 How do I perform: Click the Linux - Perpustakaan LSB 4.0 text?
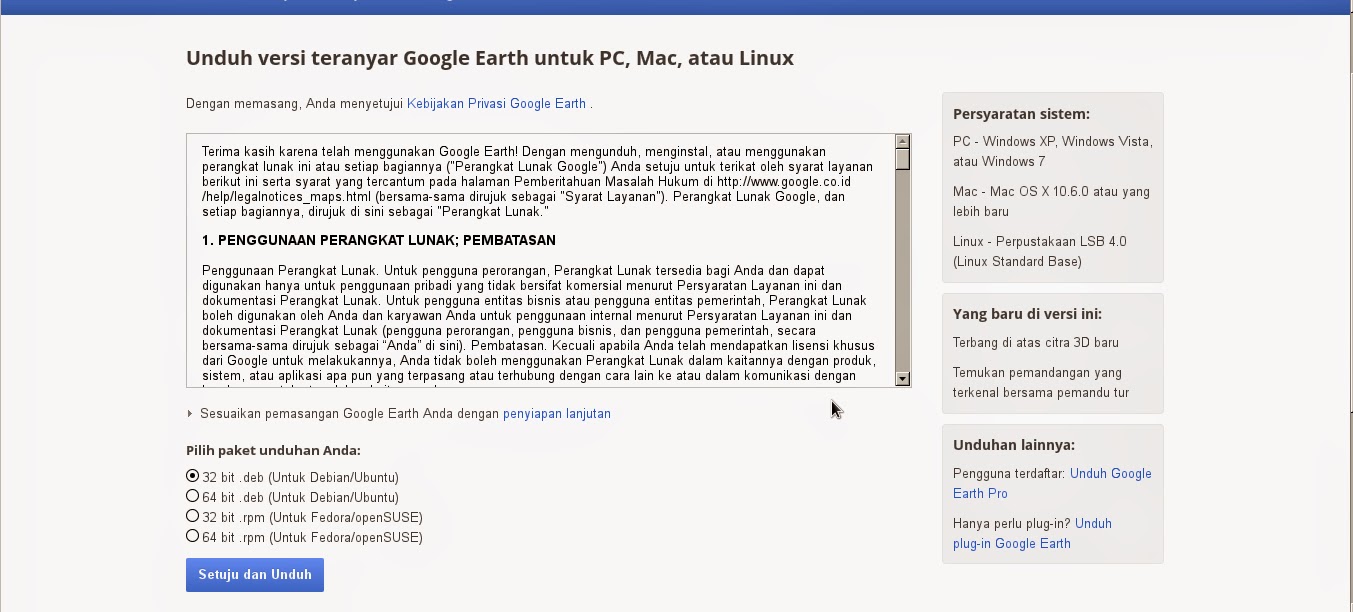click(x=1040, y=242)
